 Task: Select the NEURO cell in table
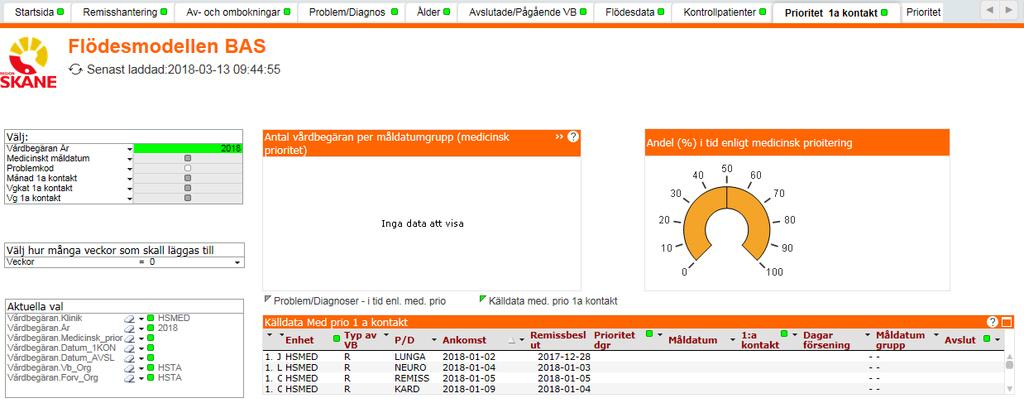pyautogui.click(x=410, y=368)
